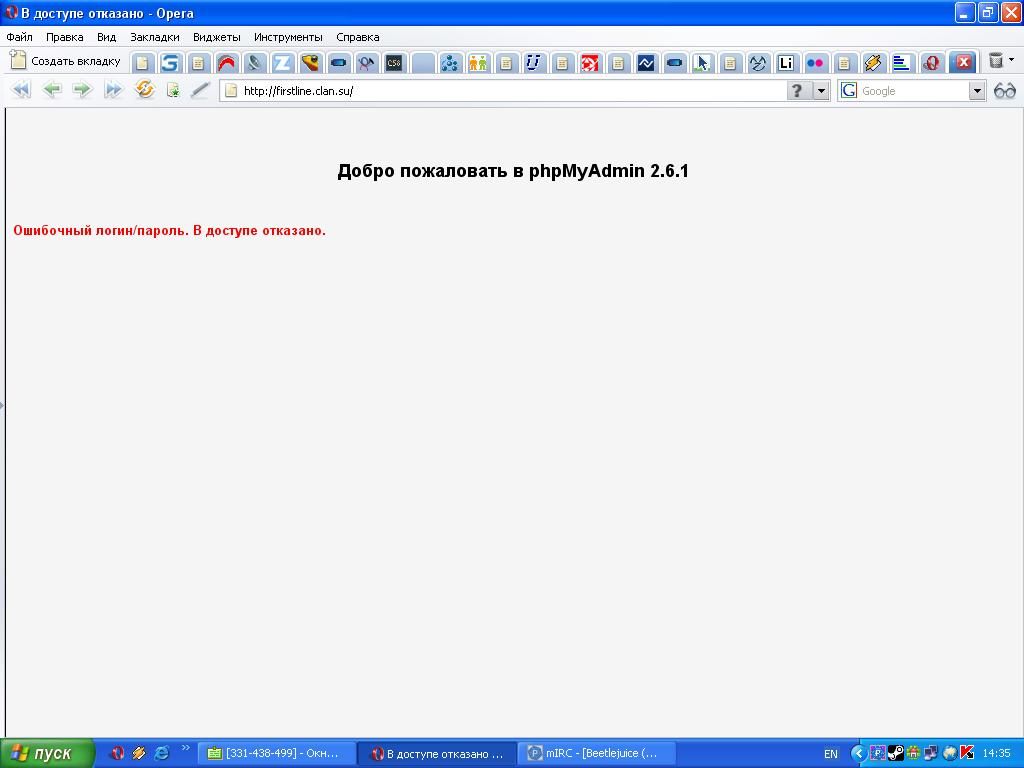Click the Создать вкладку new tab button
Image resolution: width=1024 pixels, height=768 pixels.
[x=66, y=61]
